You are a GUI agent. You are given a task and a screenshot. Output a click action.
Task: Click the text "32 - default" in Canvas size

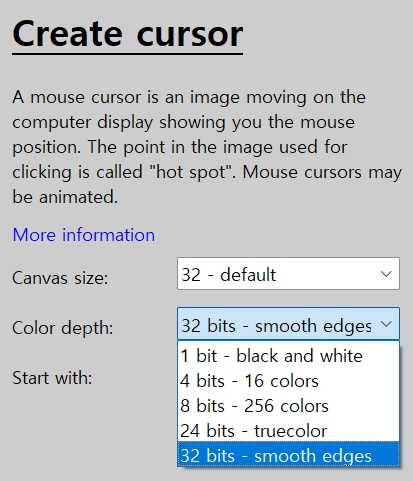click(x=229, y=275)
